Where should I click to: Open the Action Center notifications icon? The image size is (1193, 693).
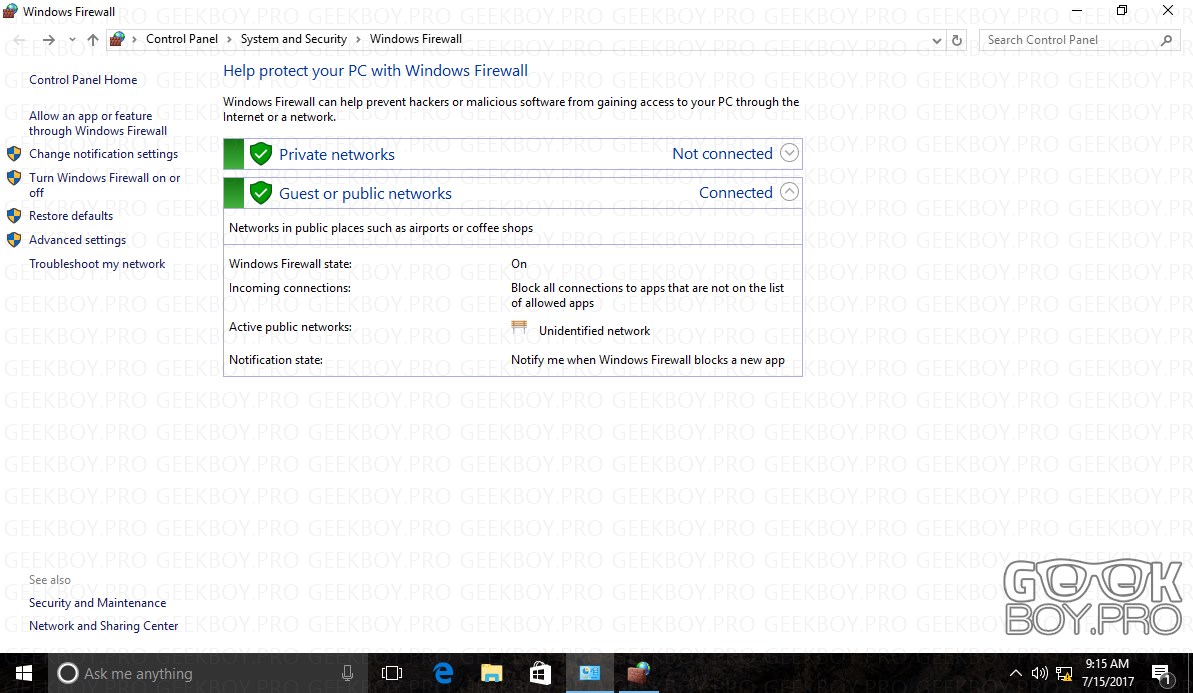tap(1161, 674)
